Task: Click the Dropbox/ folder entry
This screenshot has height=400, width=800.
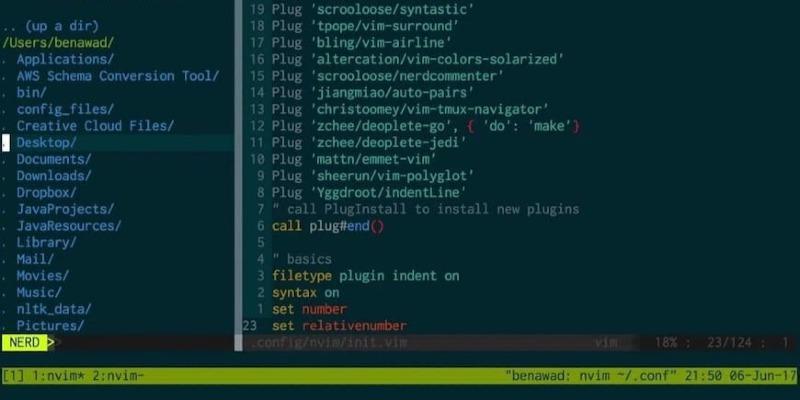Action: [x=46, y=193]
